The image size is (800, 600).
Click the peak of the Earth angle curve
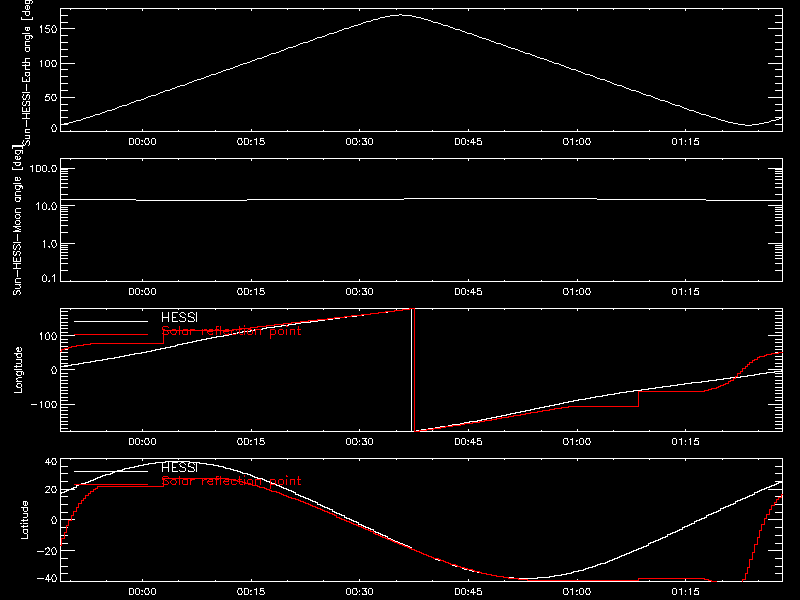point(401,15)
